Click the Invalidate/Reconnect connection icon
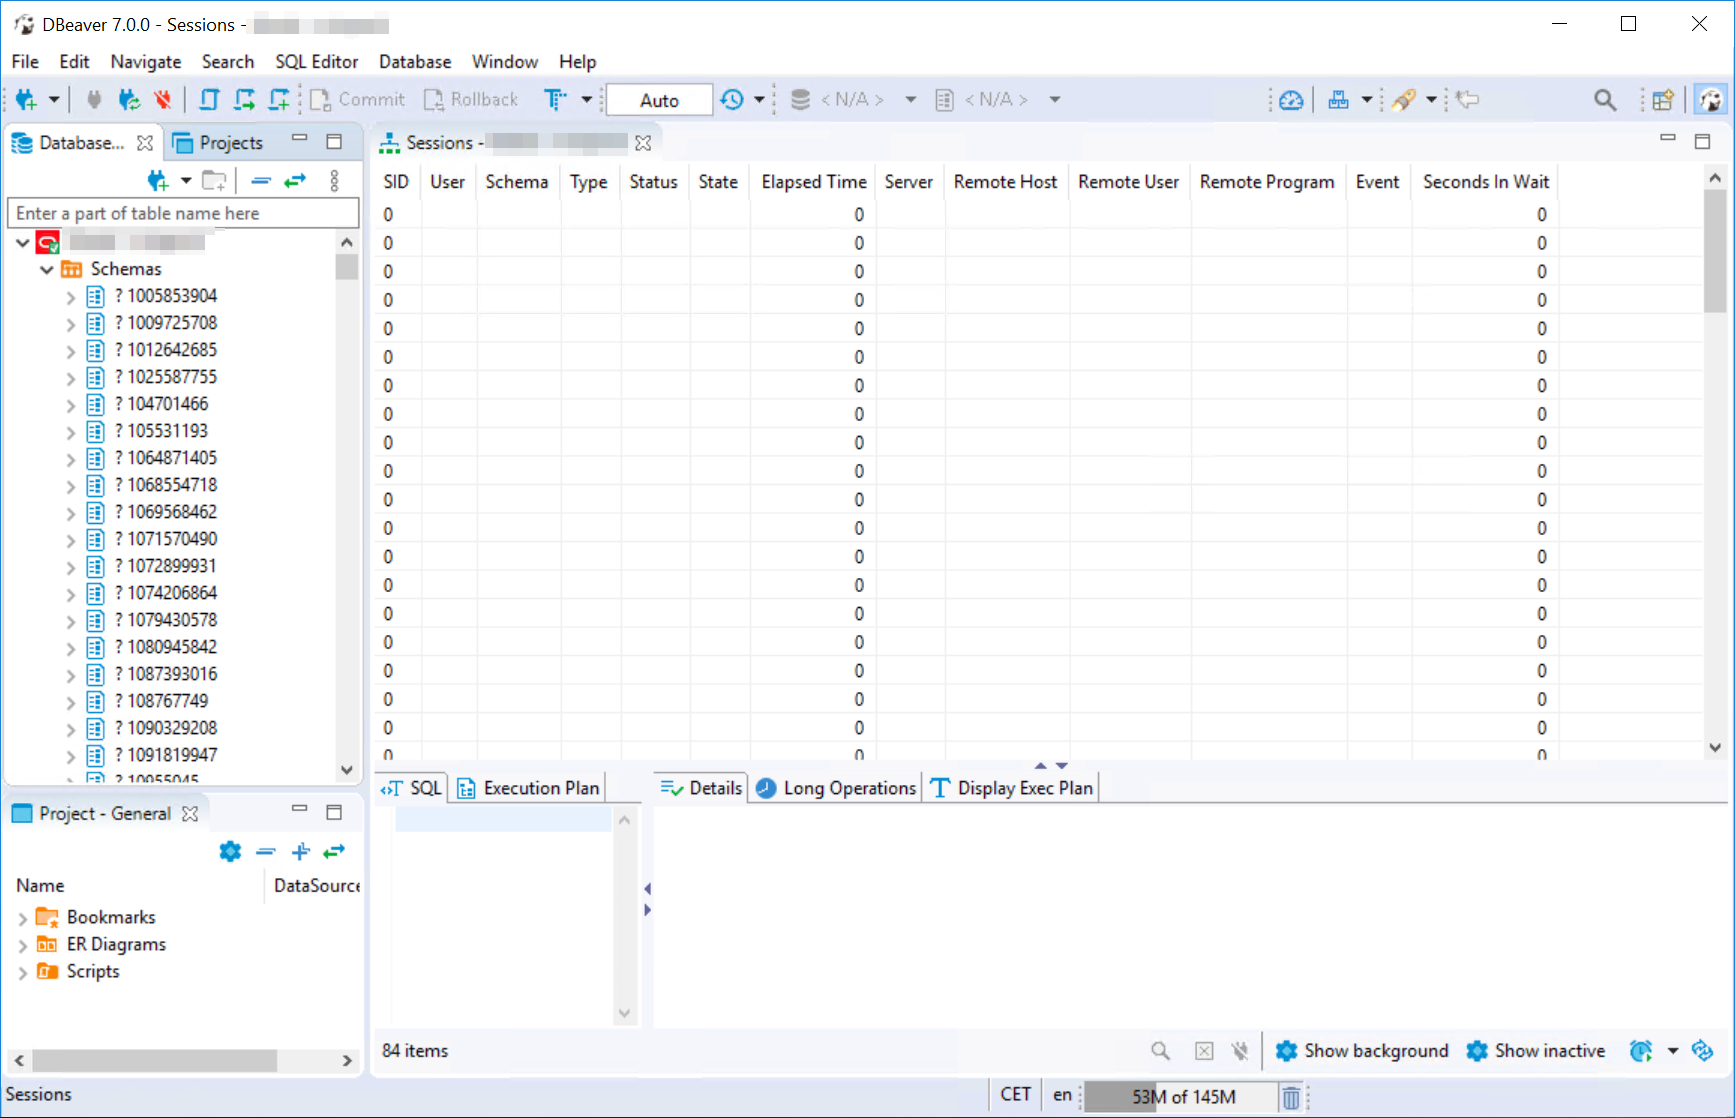1735x1118 pixels. click(130, 99)
